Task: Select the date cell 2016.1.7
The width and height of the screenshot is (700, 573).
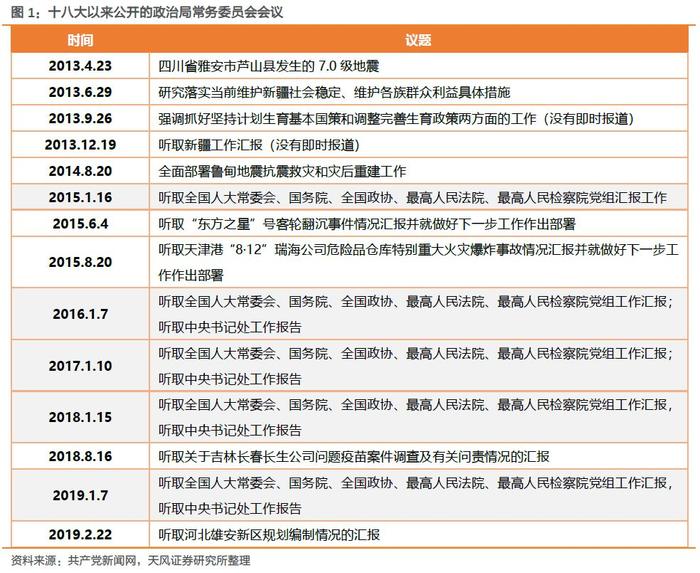Action: 80,314
